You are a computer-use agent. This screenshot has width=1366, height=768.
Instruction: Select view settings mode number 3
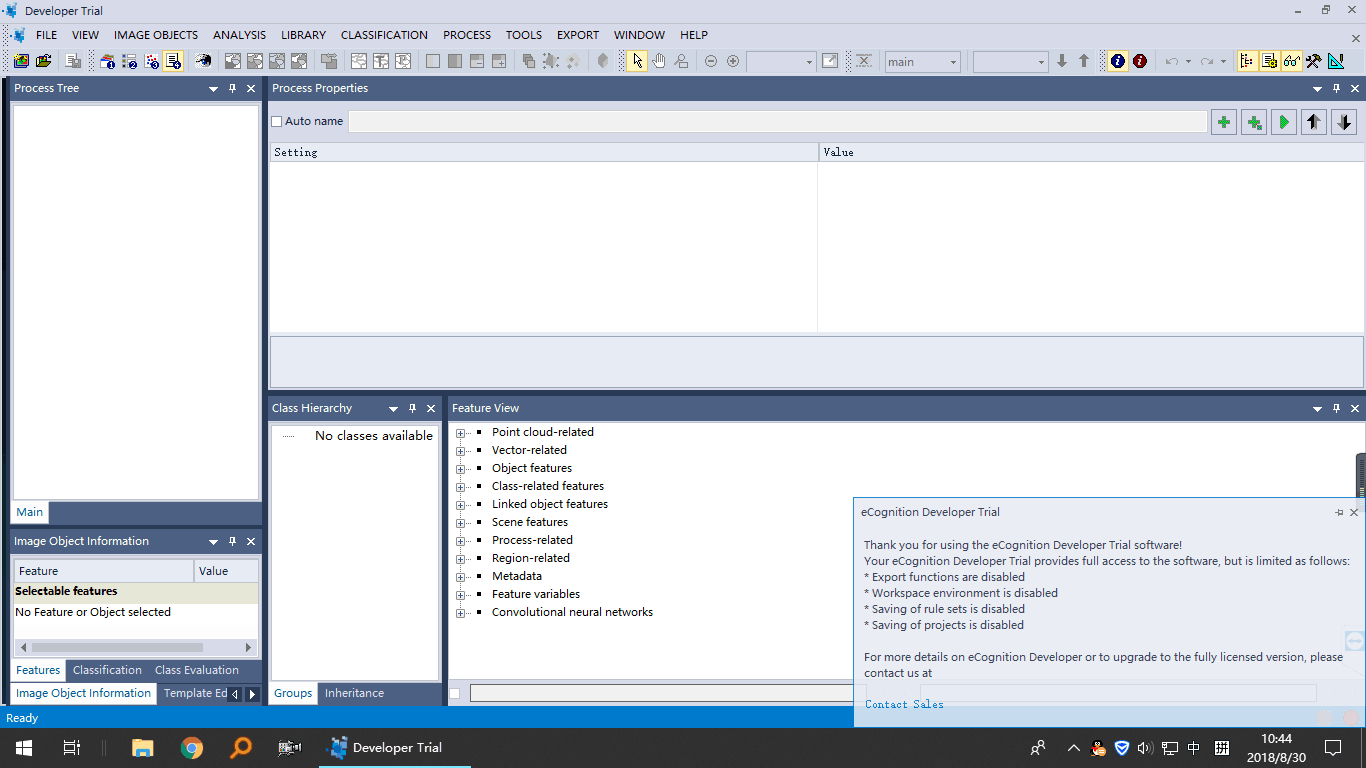tap(151, 61)
